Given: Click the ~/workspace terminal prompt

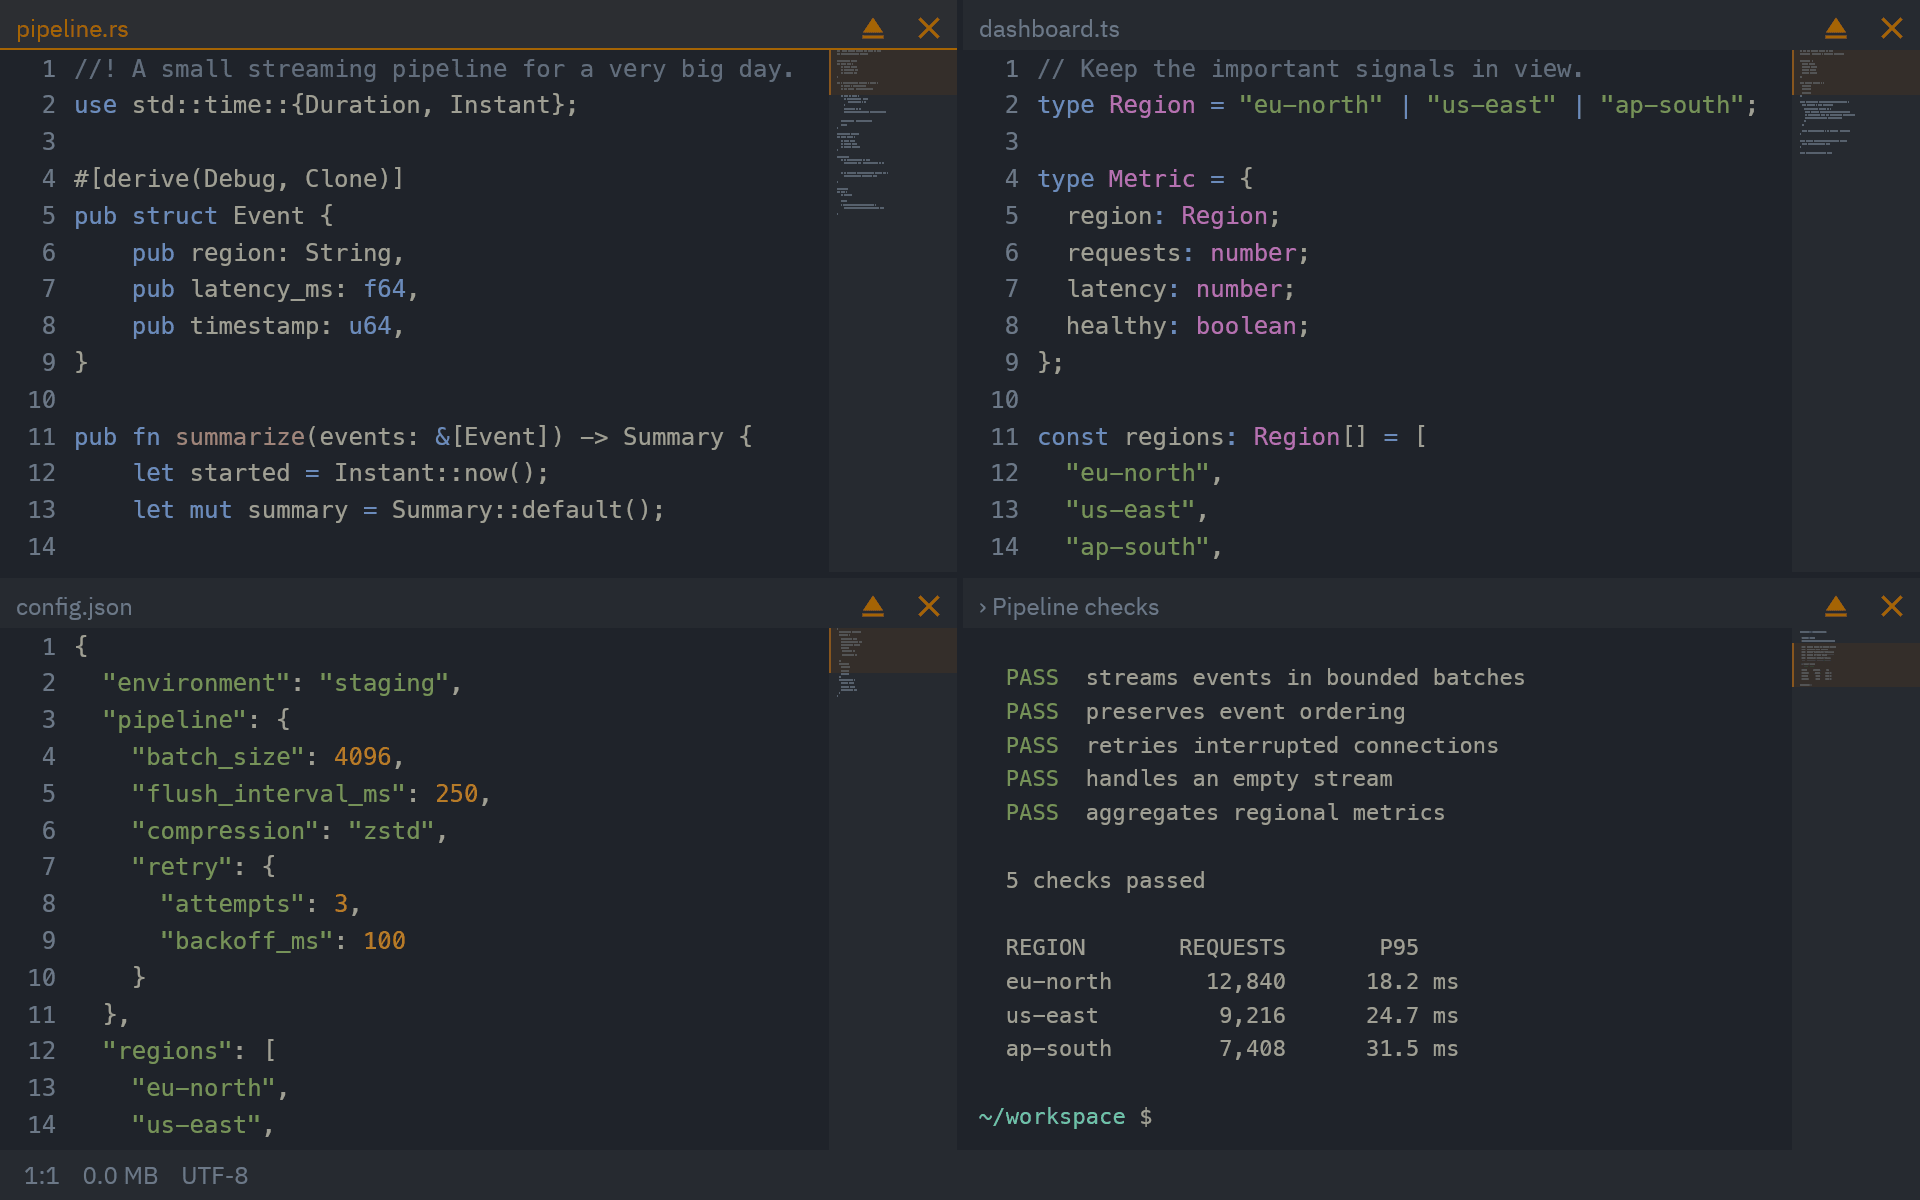Looking at the screenshot, I should (1065, 1117).
